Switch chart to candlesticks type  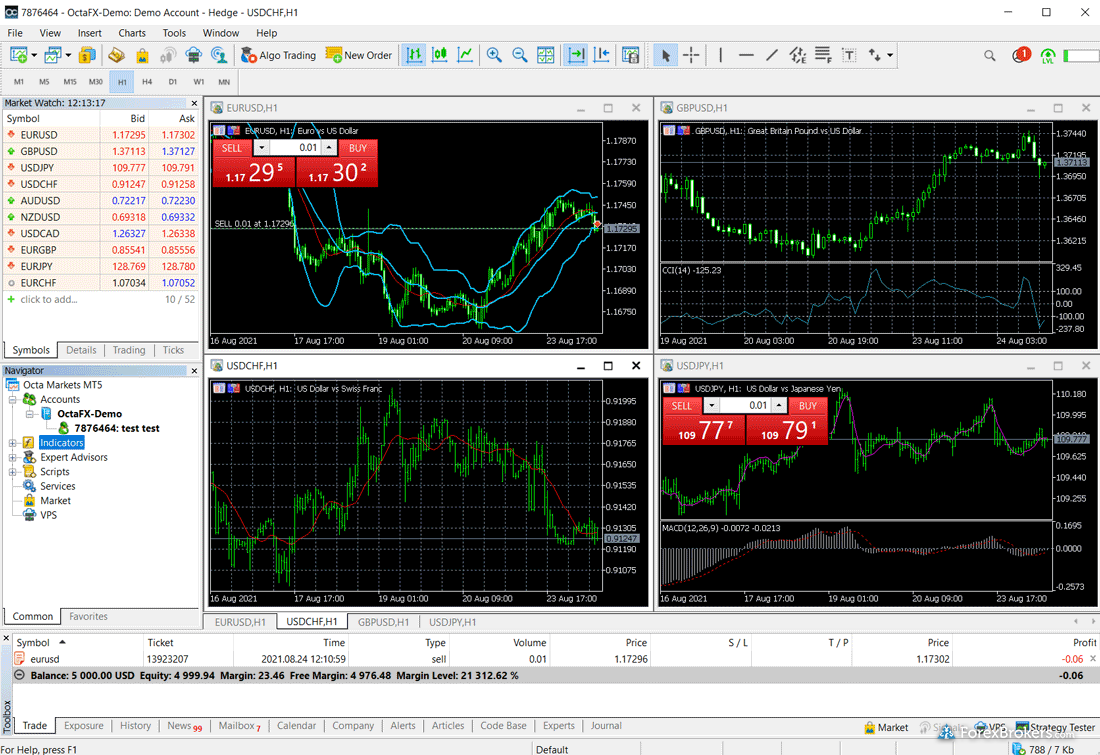coord(440,55)
